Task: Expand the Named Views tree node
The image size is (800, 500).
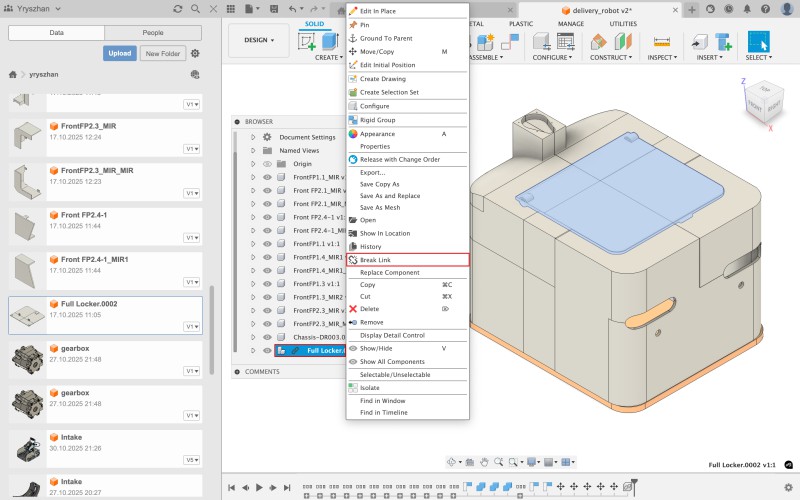Action: (253, 150)
